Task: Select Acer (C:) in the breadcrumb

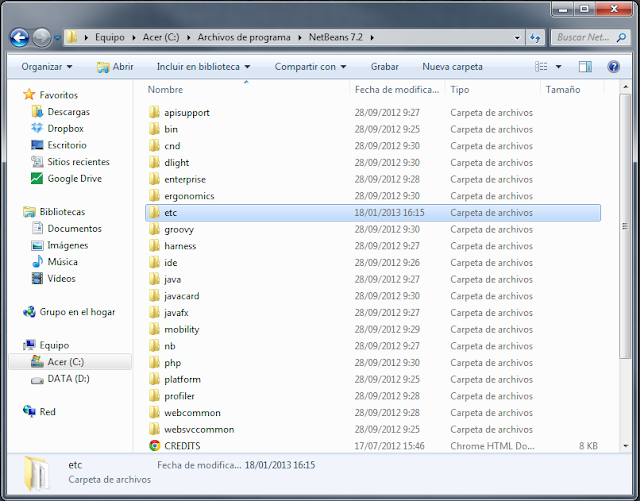Action: [x=161, y=38]
